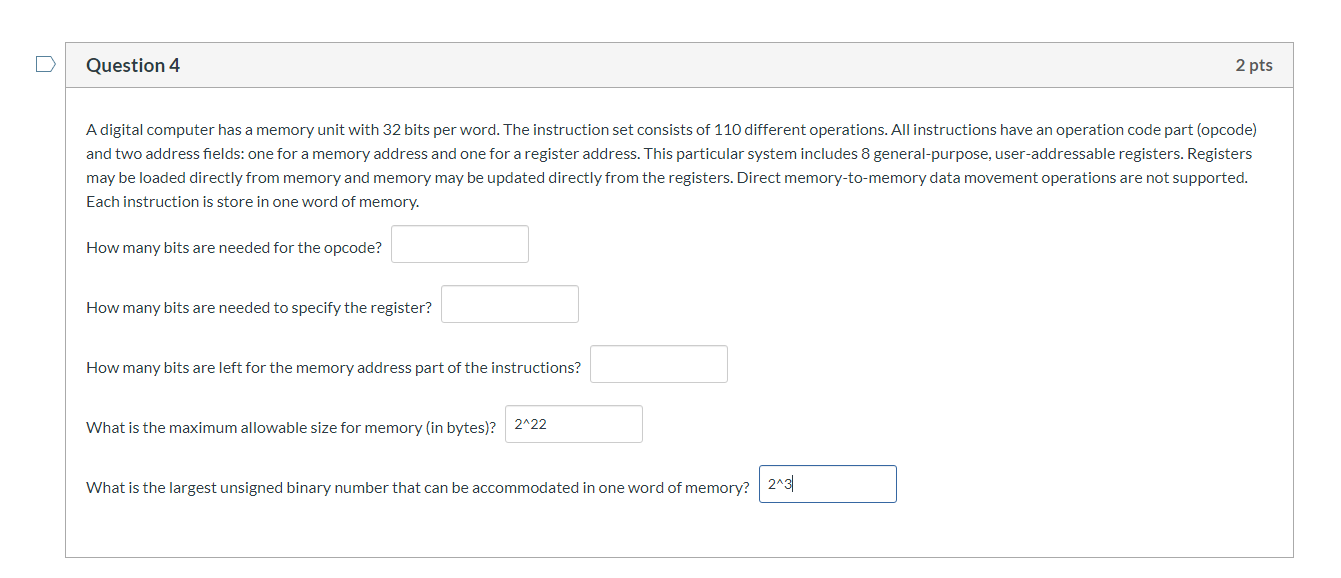Viewport: 1341px width, 578px height.
Task: Focus the last answer box on the page
Action: click(827, 483)
